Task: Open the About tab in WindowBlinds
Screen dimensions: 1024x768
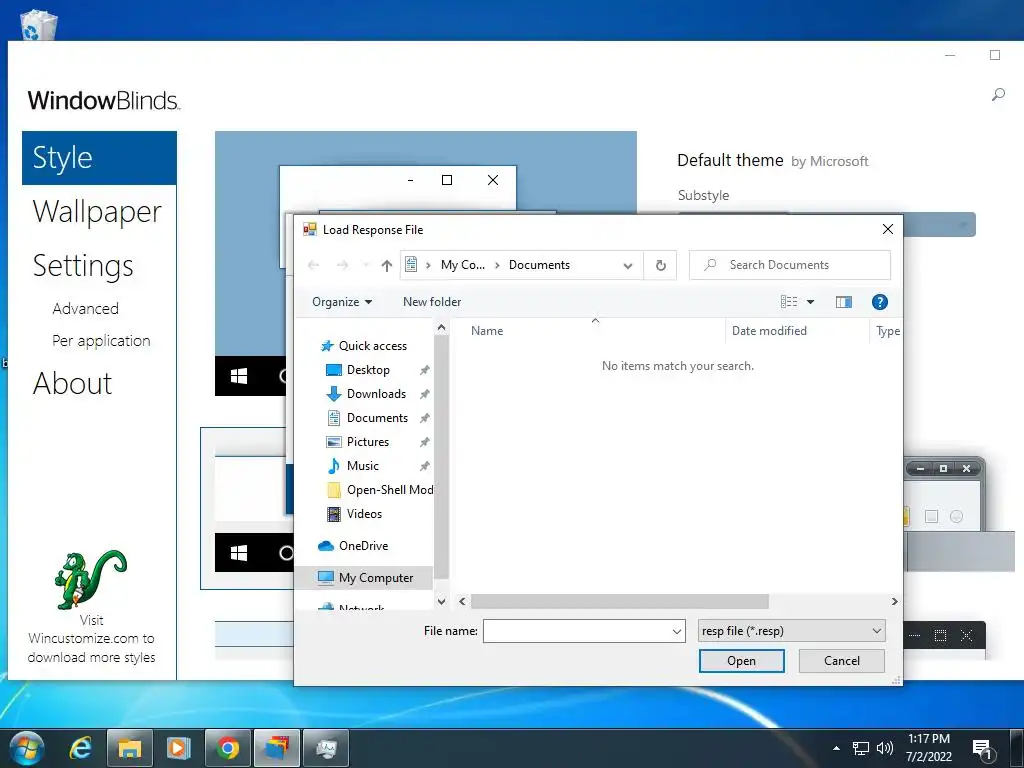Action: (x=72, y=383)
